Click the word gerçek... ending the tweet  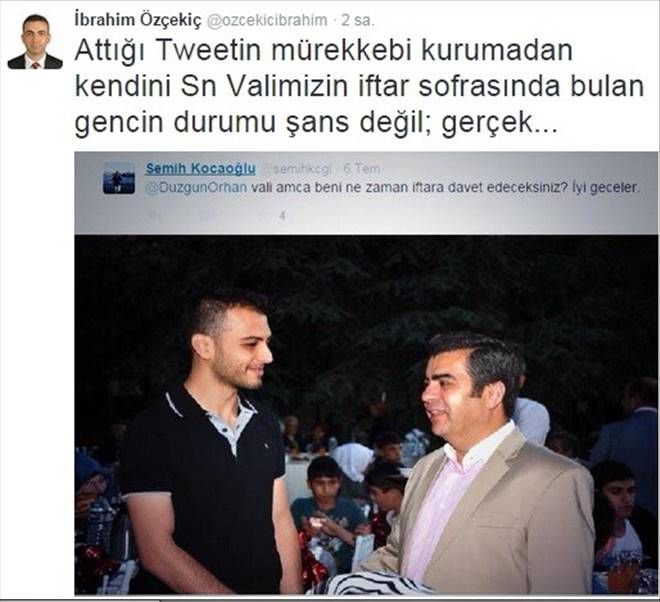pos(499,123)
